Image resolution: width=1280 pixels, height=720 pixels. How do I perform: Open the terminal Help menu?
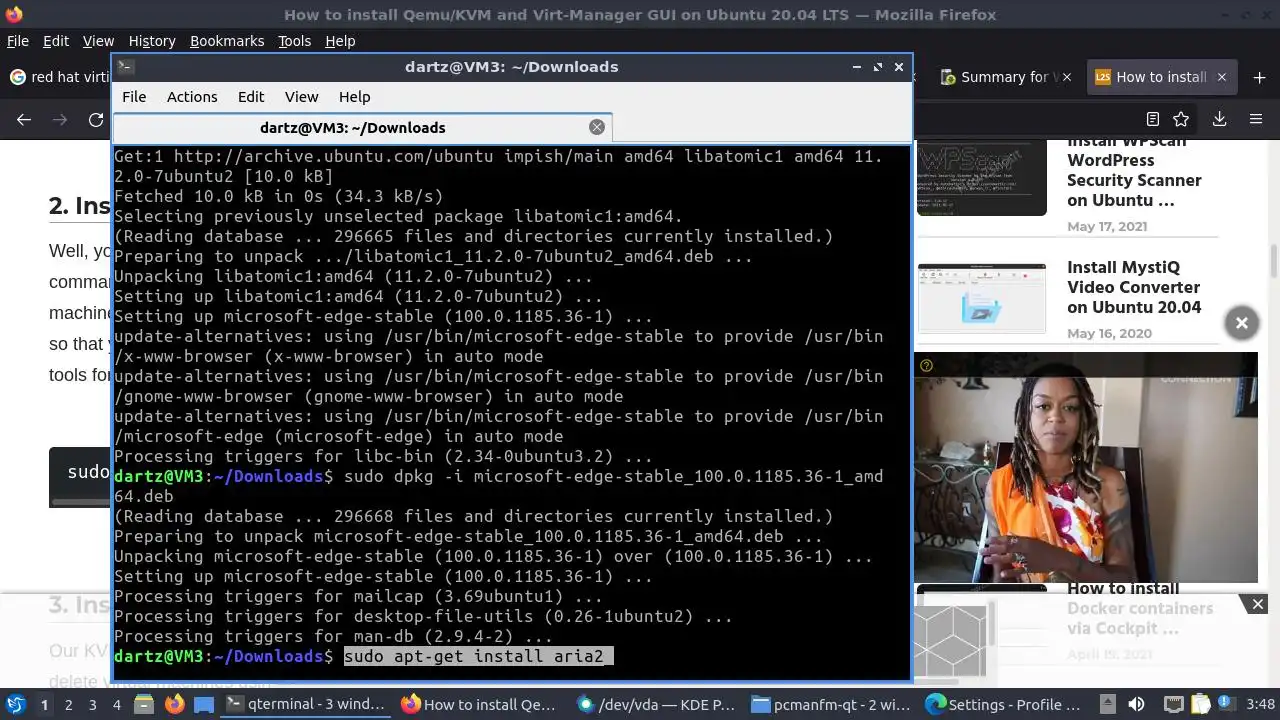354,97
